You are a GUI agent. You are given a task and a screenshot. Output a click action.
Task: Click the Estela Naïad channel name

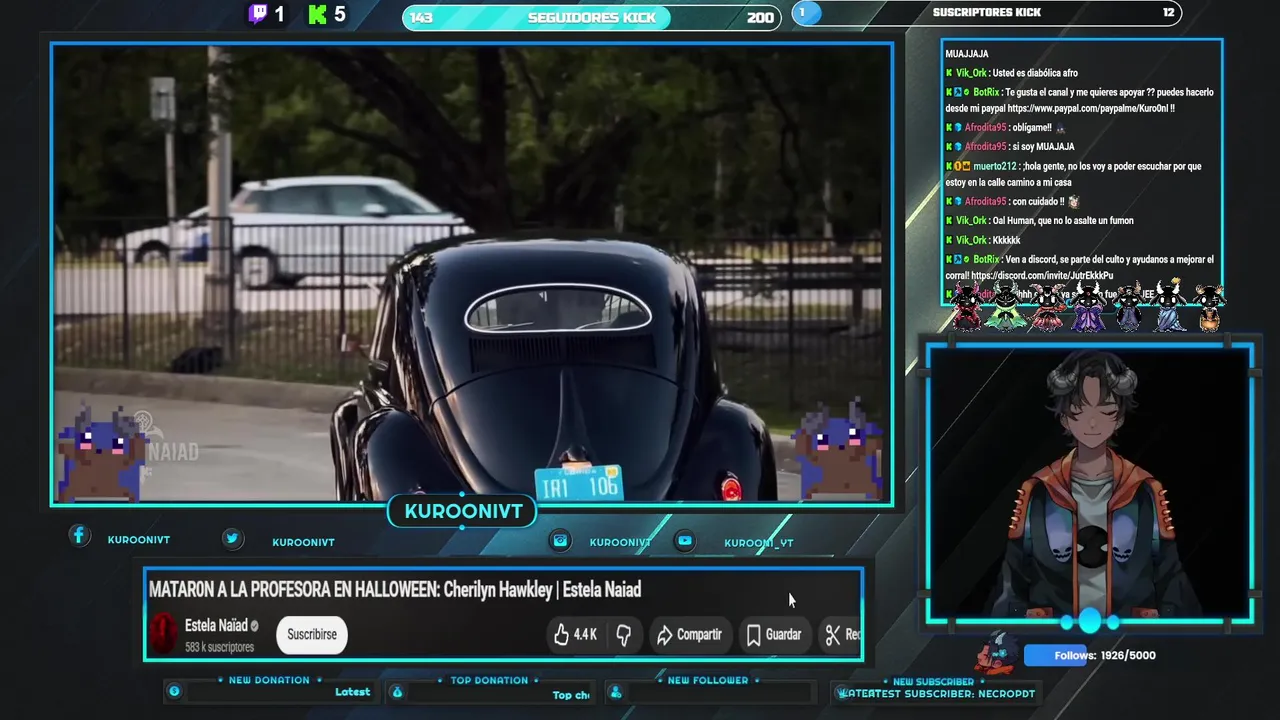tap(216, 625)
